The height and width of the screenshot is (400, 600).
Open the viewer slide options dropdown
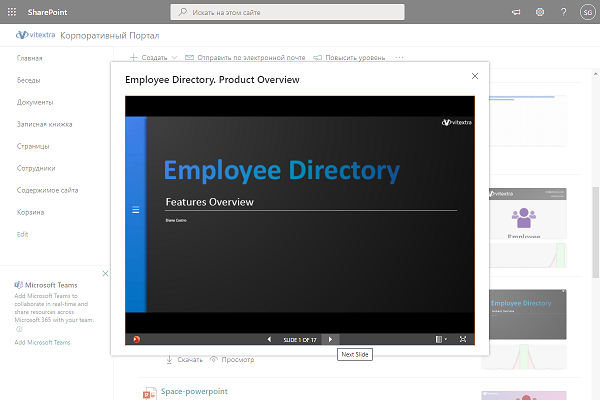point(441,339)
